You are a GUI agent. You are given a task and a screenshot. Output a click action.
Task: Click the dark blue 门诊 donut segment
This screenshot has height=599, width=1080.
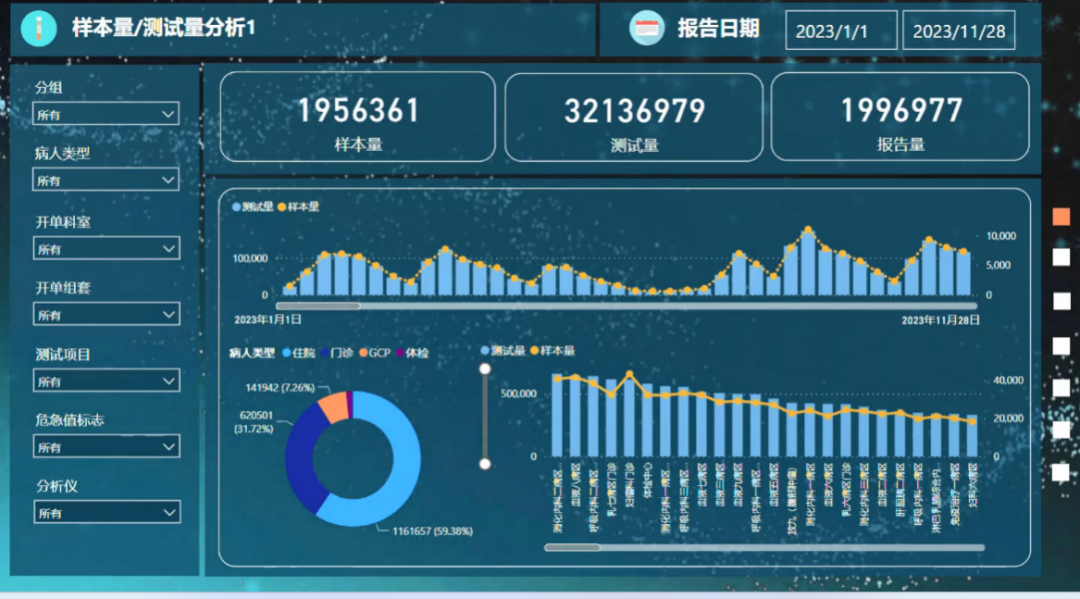tap(299, 458)
